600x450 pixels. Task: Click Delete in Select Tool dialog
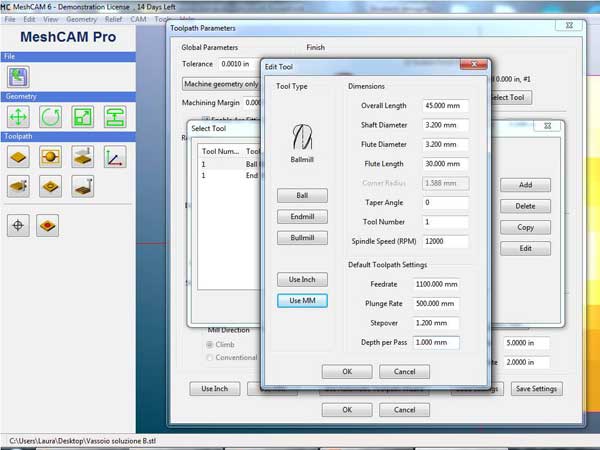(x=525, y=206)
